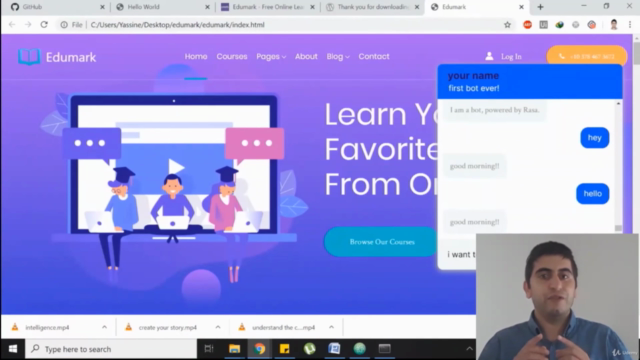Click the Edumark book logo

click(29, 57)
